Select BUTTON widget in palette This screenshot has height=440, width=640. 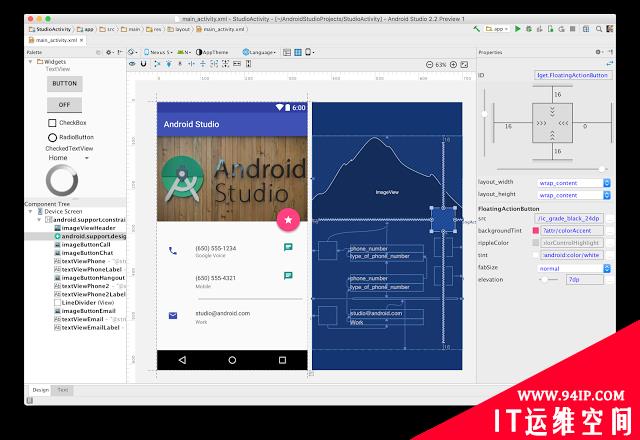coord(64,84)
